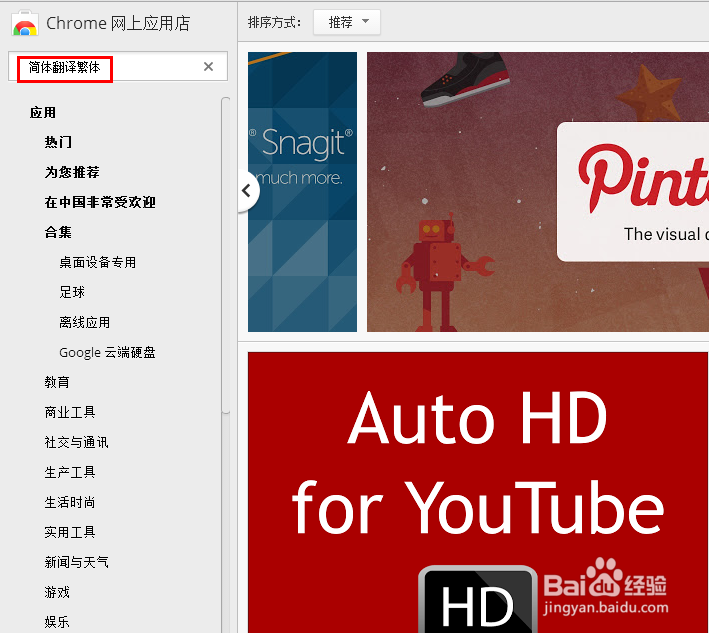Open 在中国非常受欢迎 section
Viewport: 709px width, 633px height.
pos(100,202)
